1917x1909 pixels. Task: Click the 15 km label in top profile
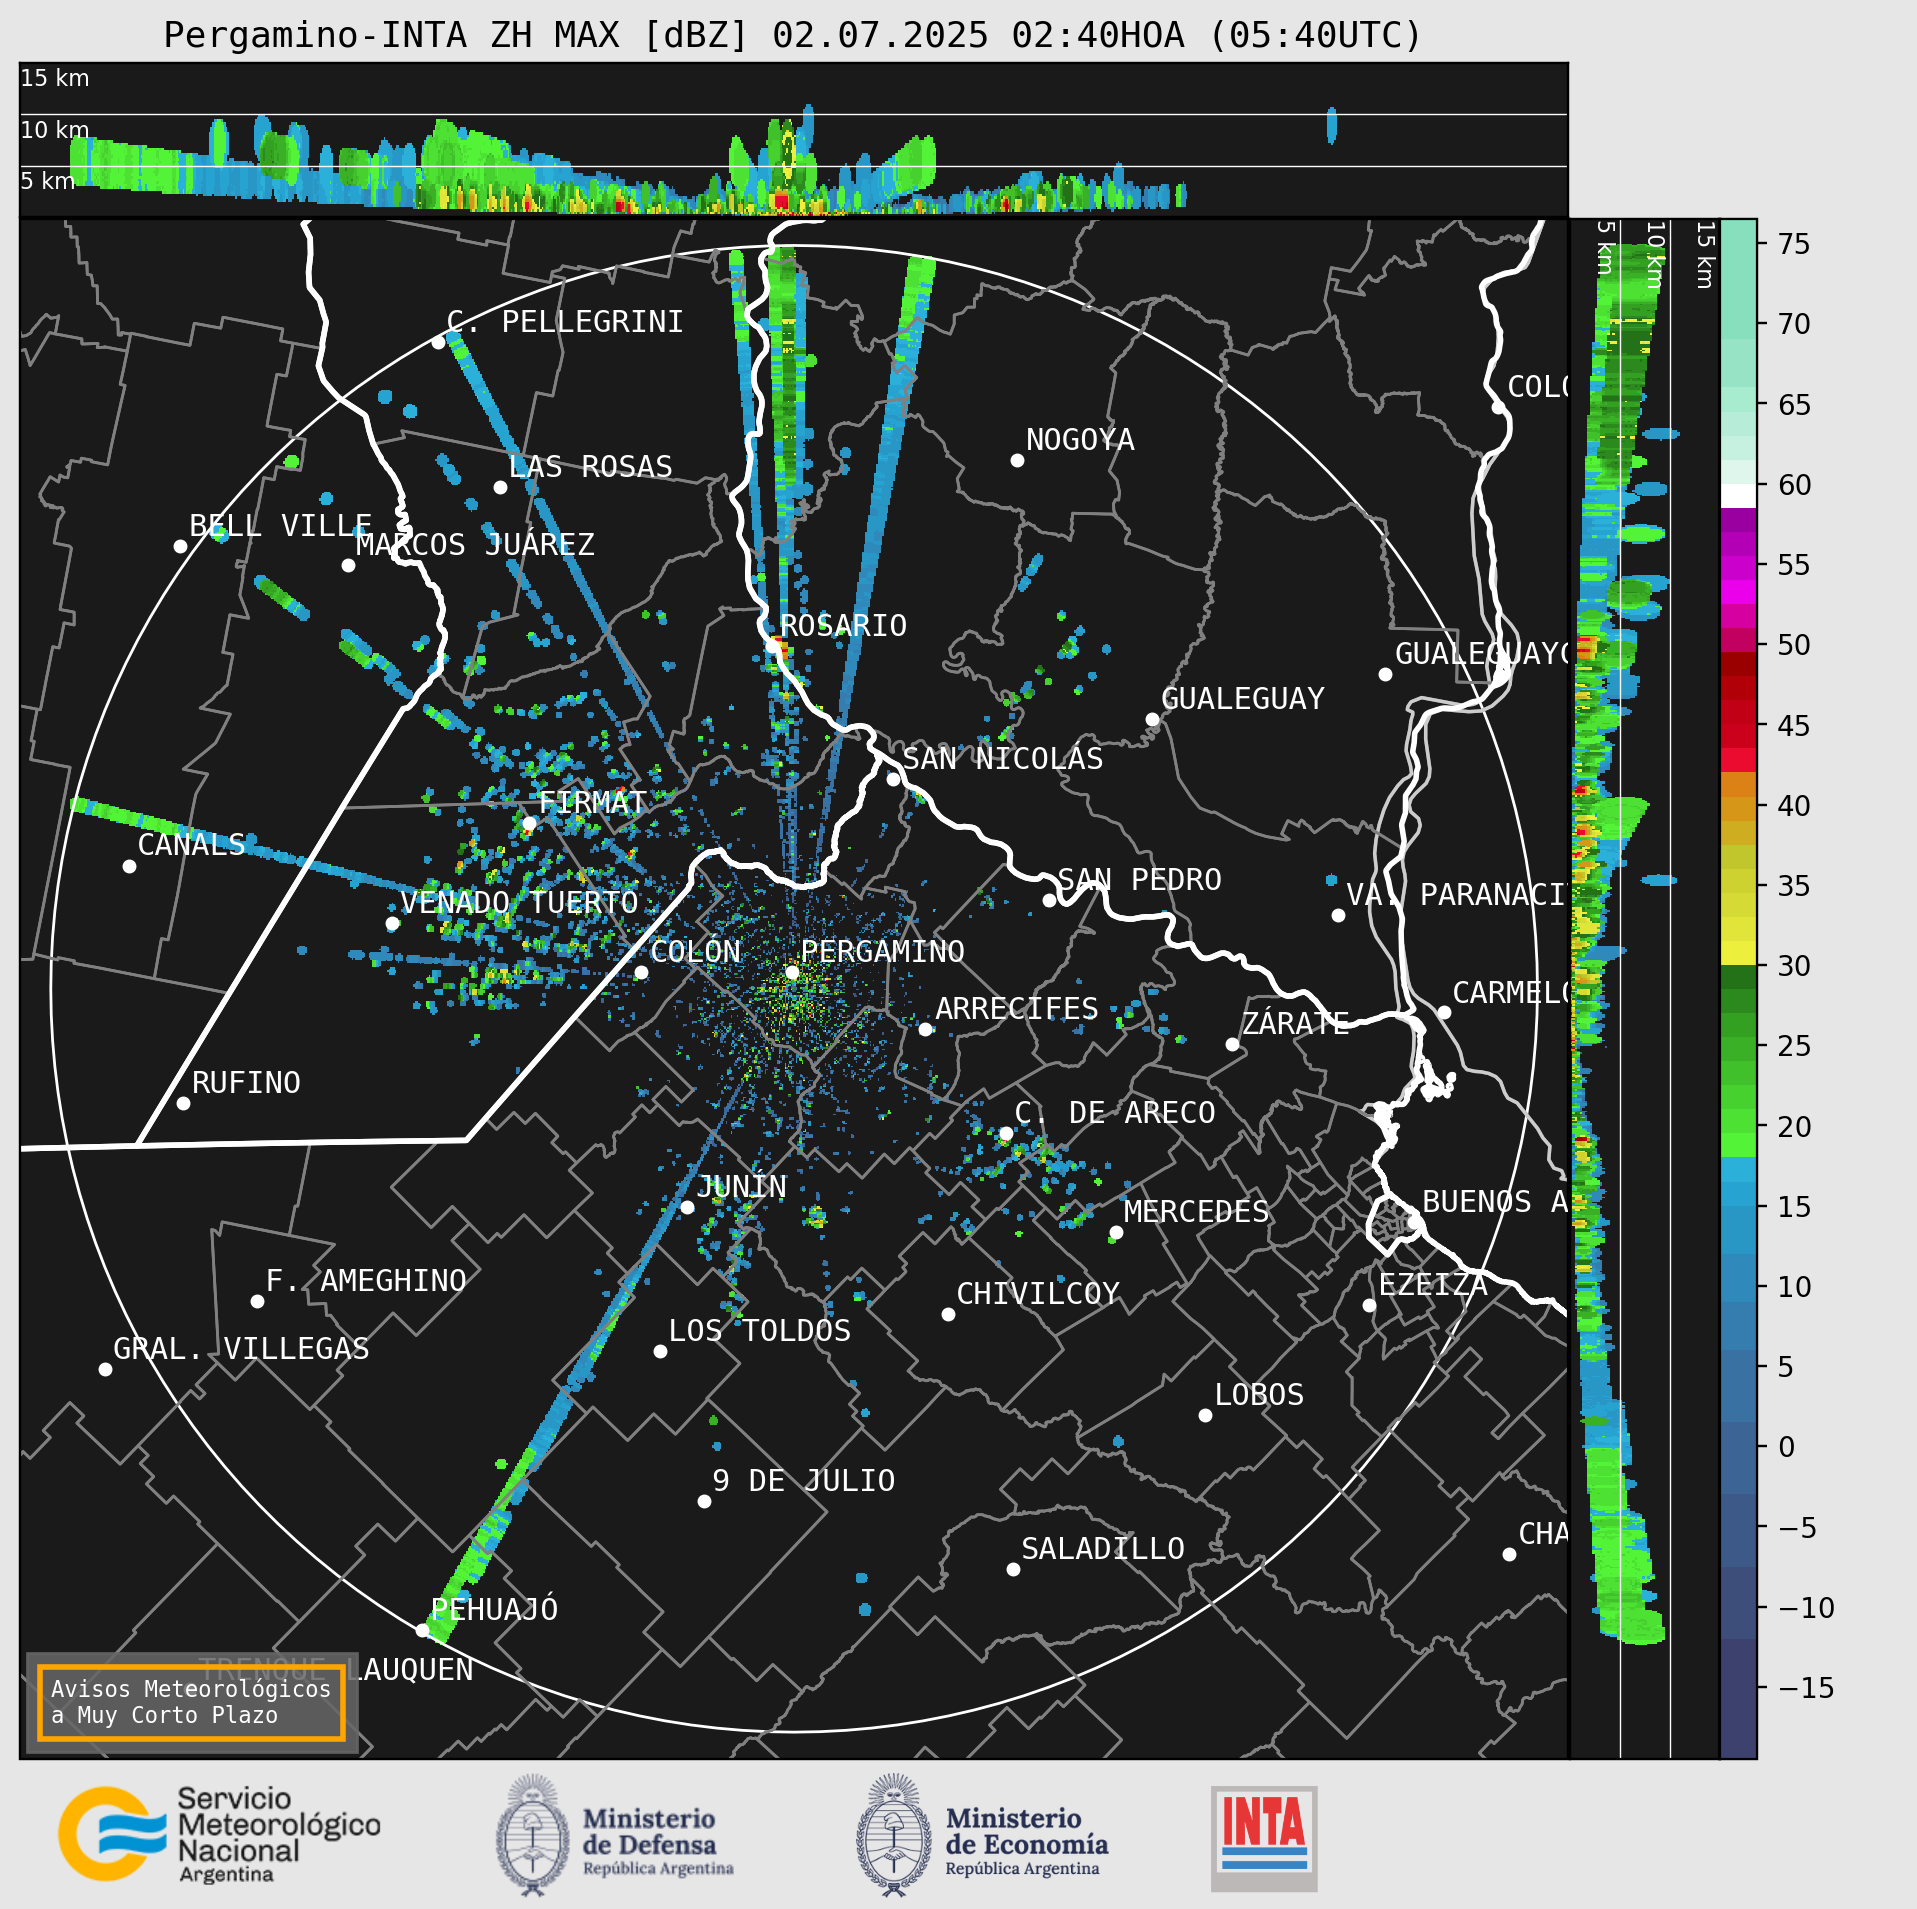pos(55,78)
